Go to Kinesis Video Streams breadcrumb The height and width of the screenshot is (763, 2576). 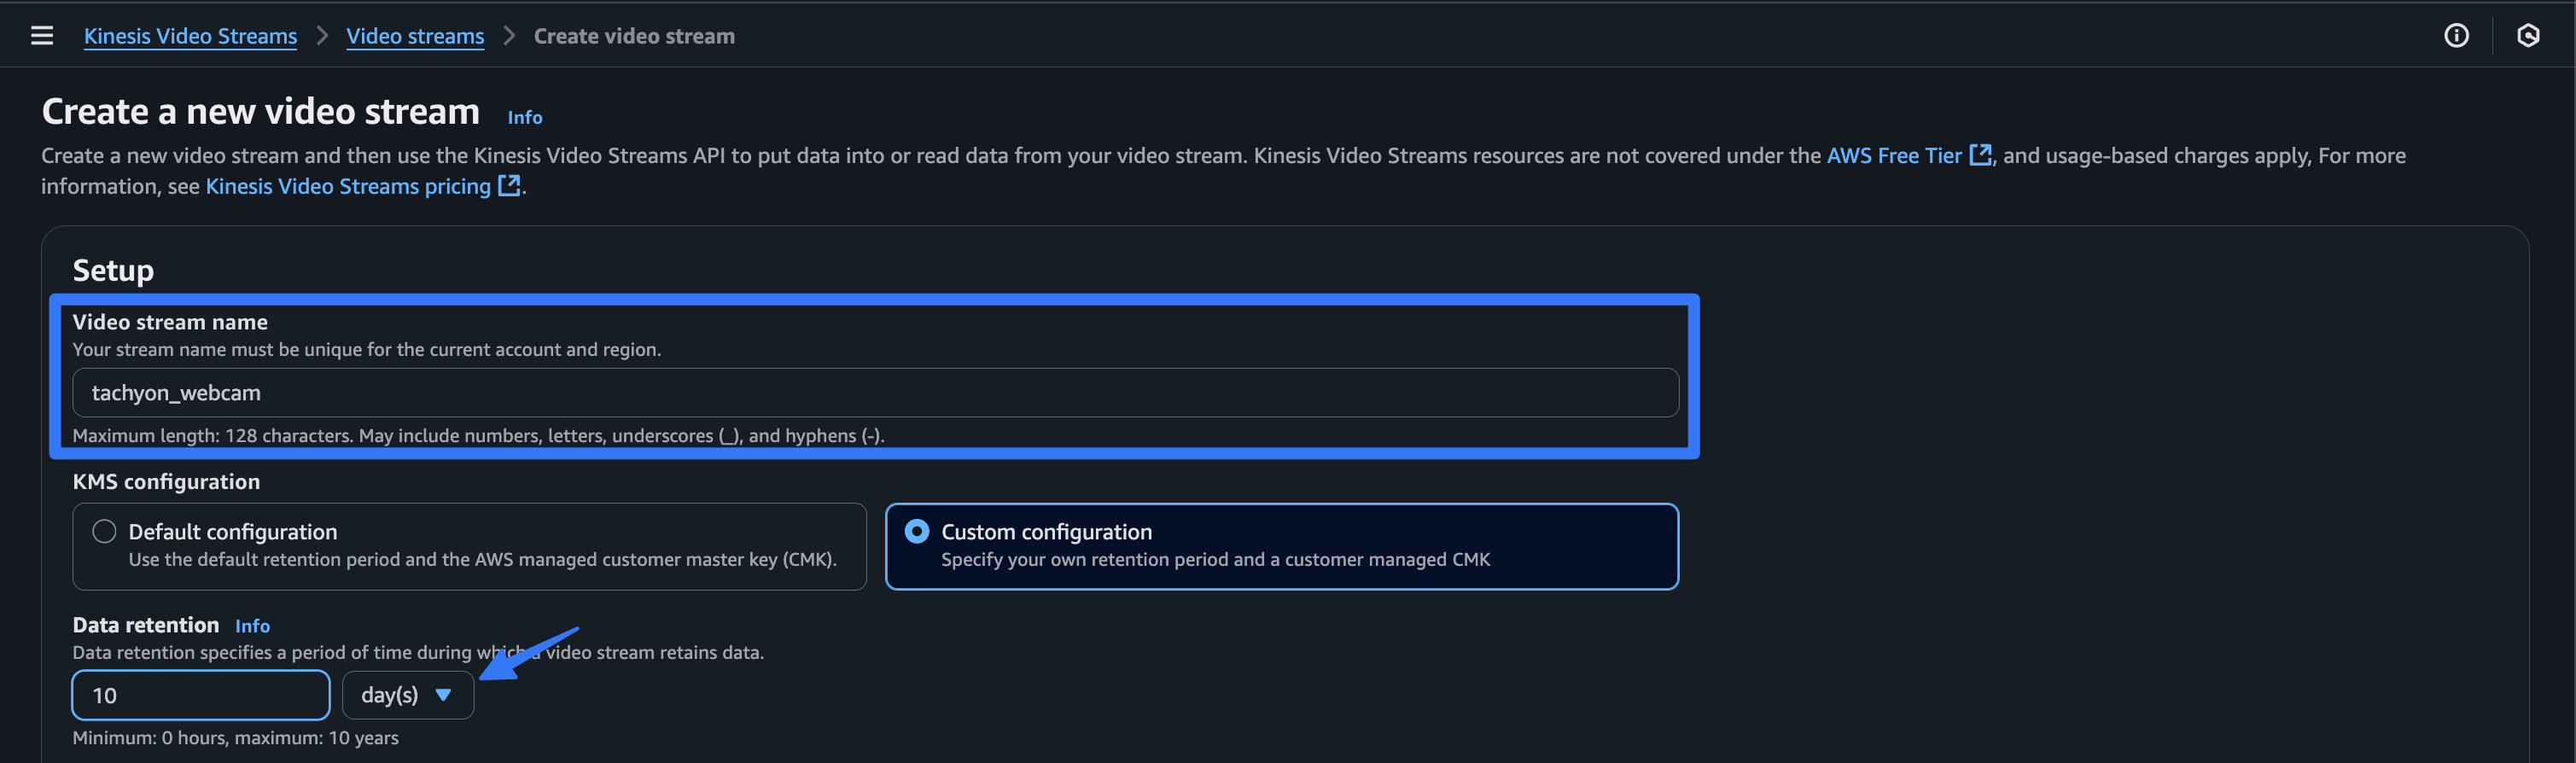(190, 36)
